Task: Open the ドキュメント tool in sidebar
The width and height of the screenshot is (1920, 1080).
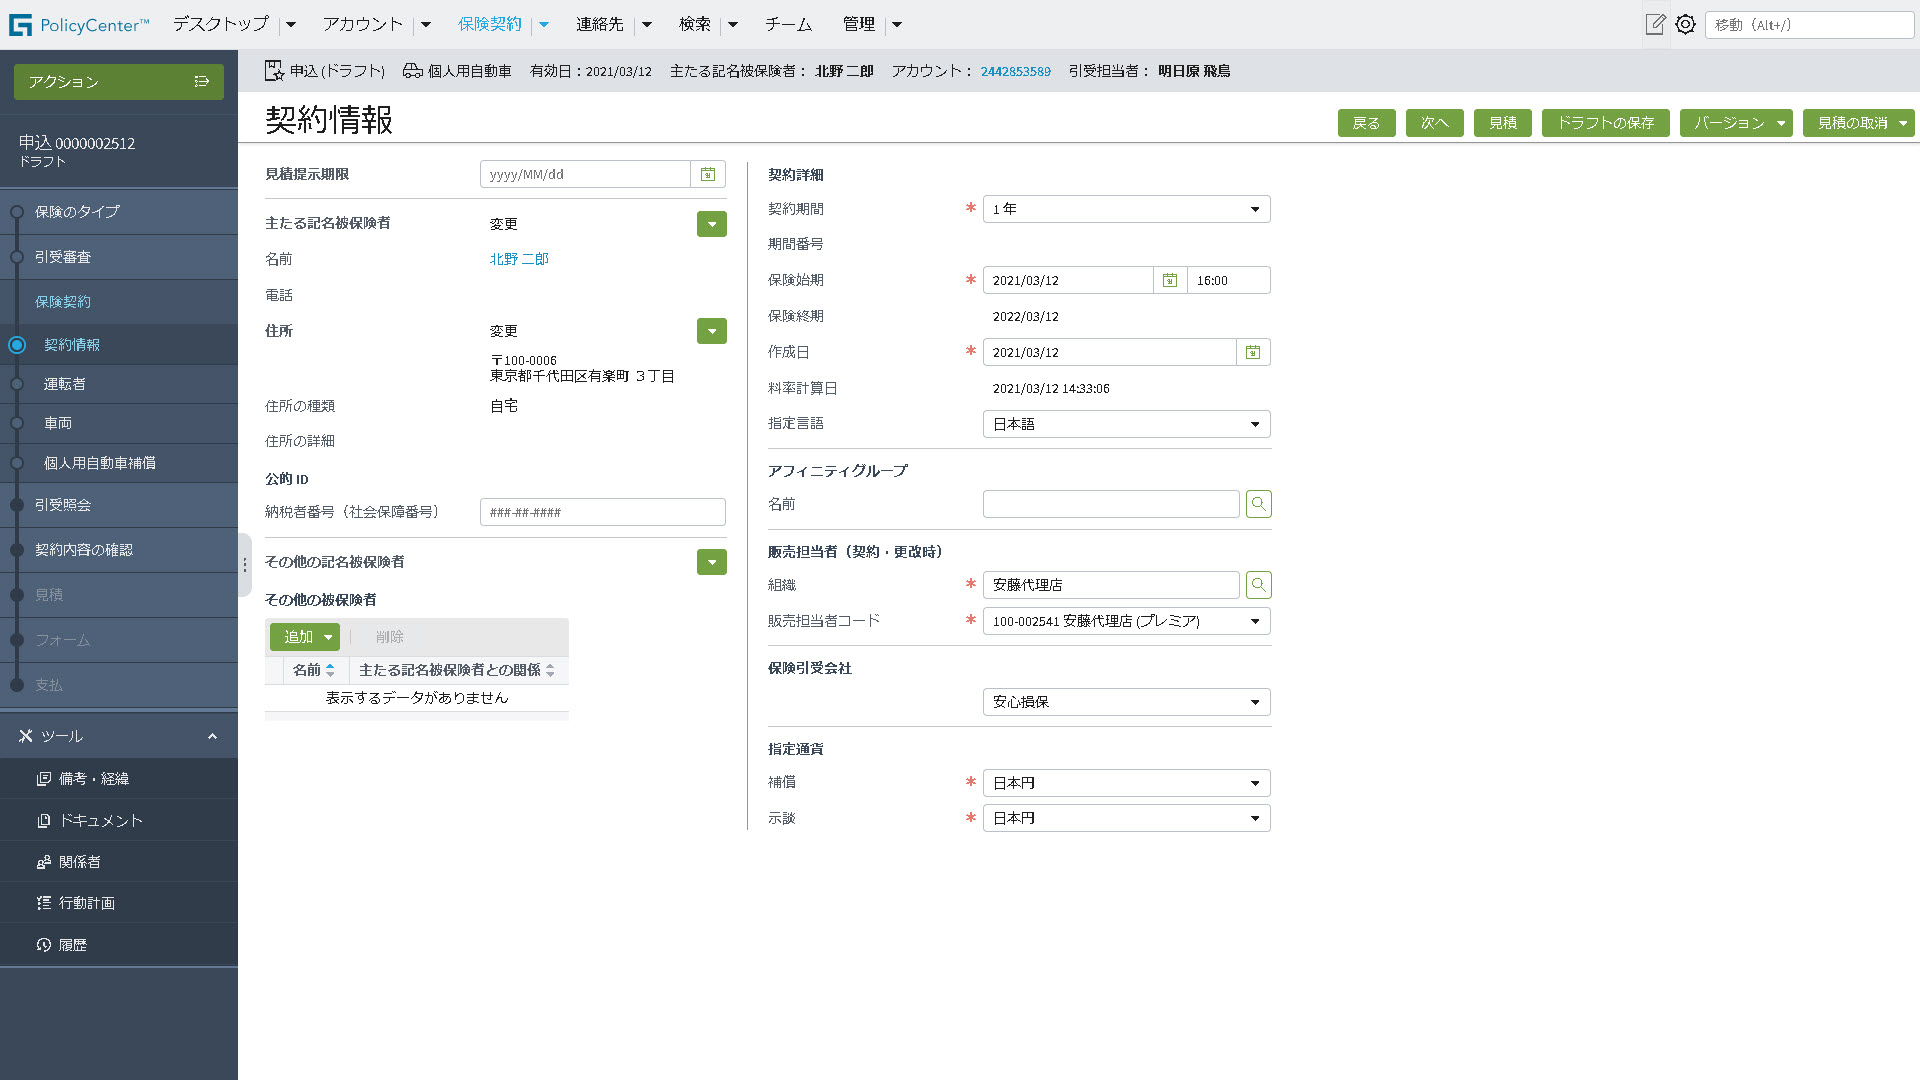Action: (100, 820)
